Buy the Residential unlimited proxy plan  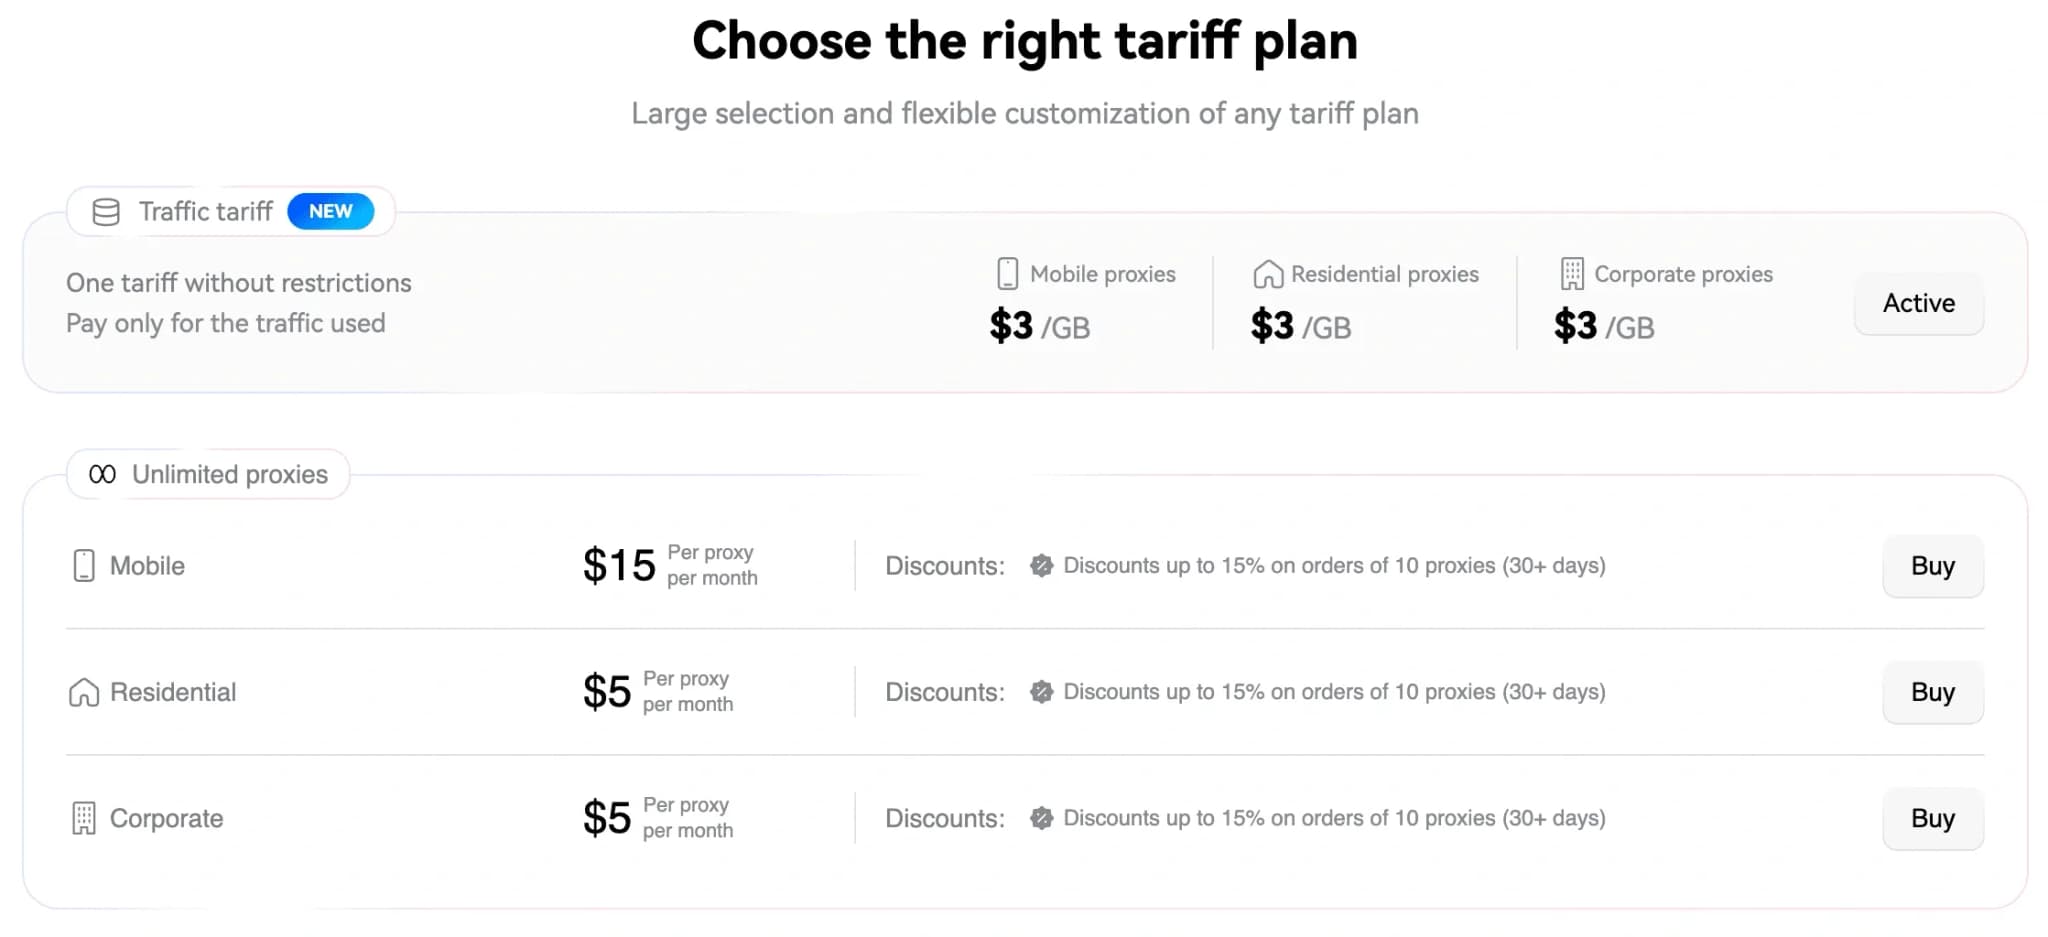(x=1932, y=692)
